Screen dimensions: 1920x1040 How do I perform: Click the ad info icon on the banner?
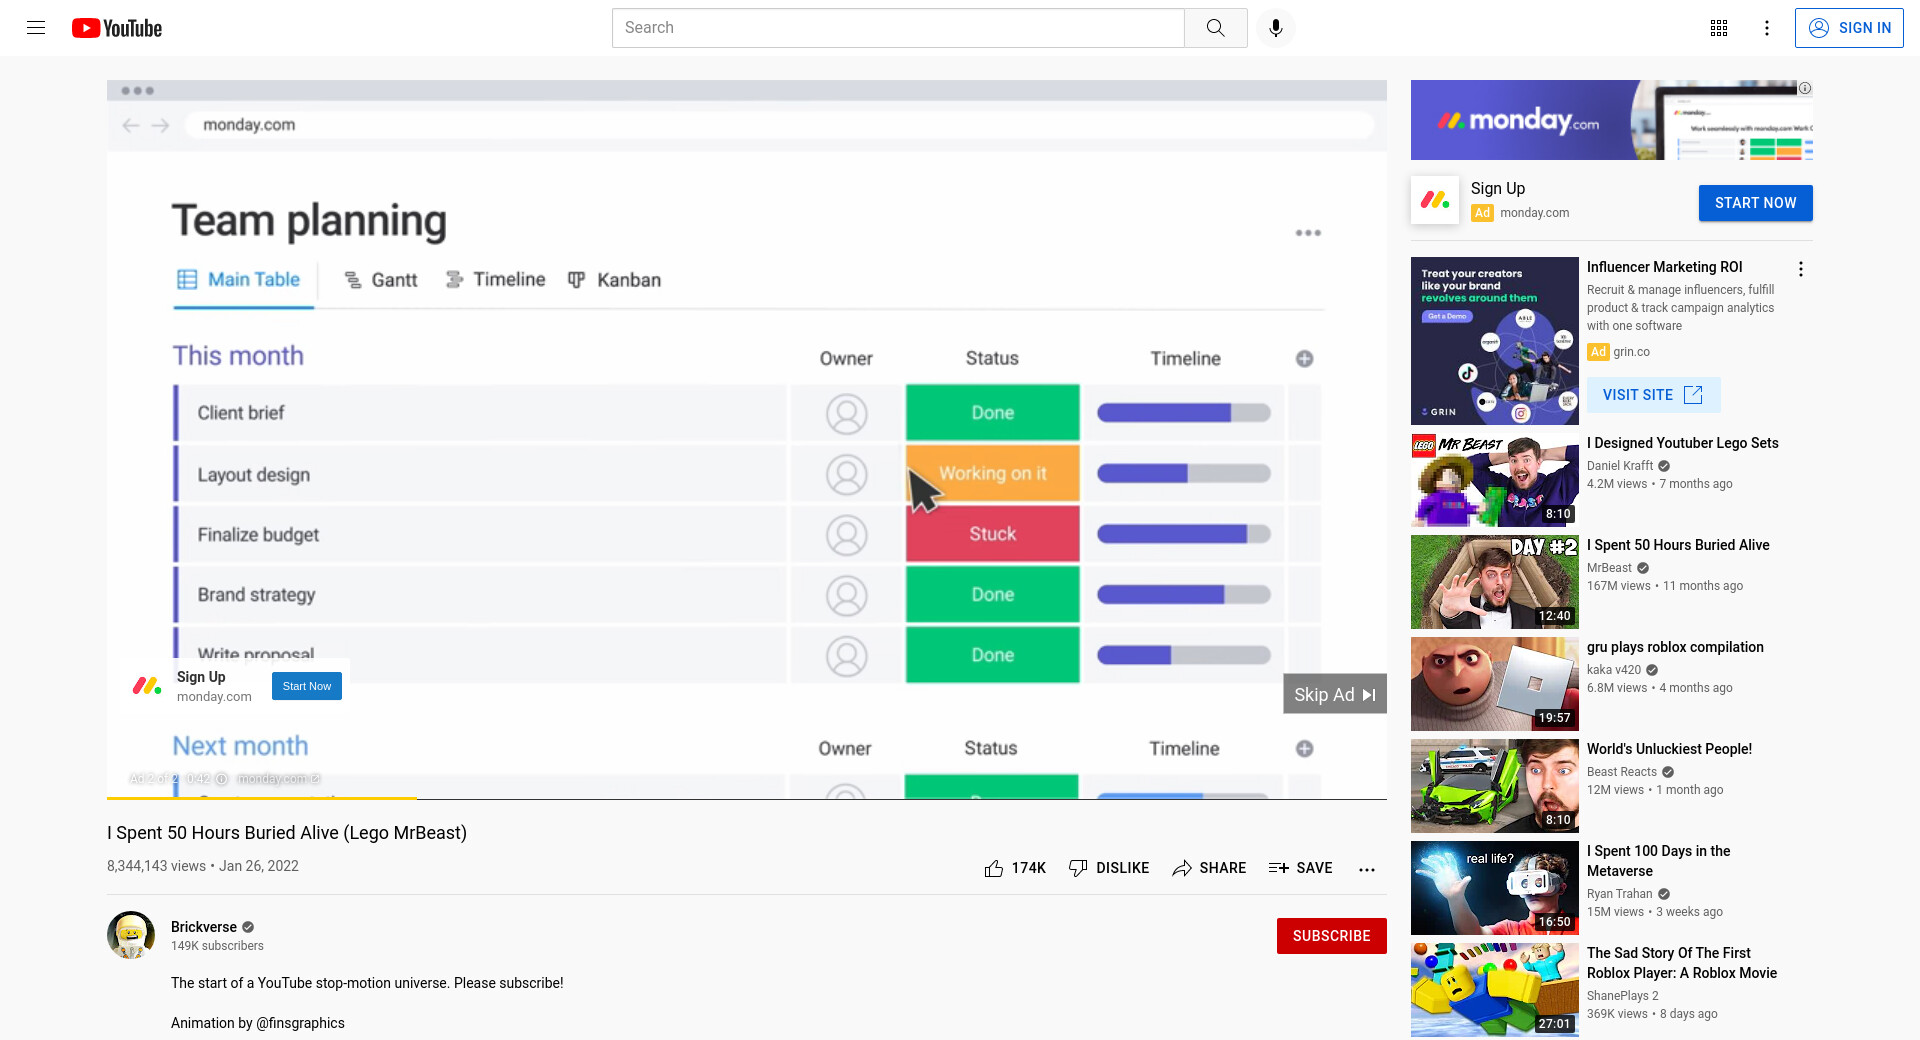1805,88
